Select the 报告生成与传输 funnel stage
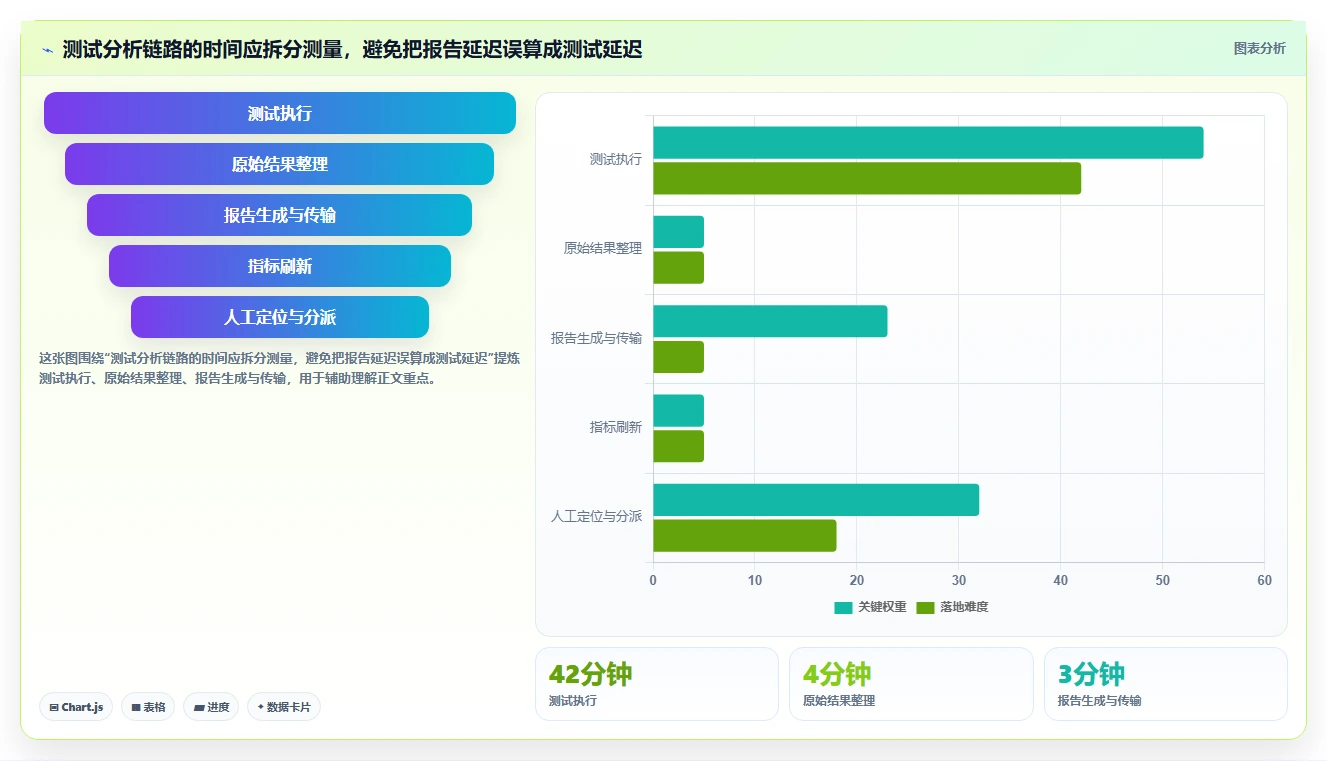The height and width of the screenshot is (761, 1327). pyautogui.click(x=280, y=215)
